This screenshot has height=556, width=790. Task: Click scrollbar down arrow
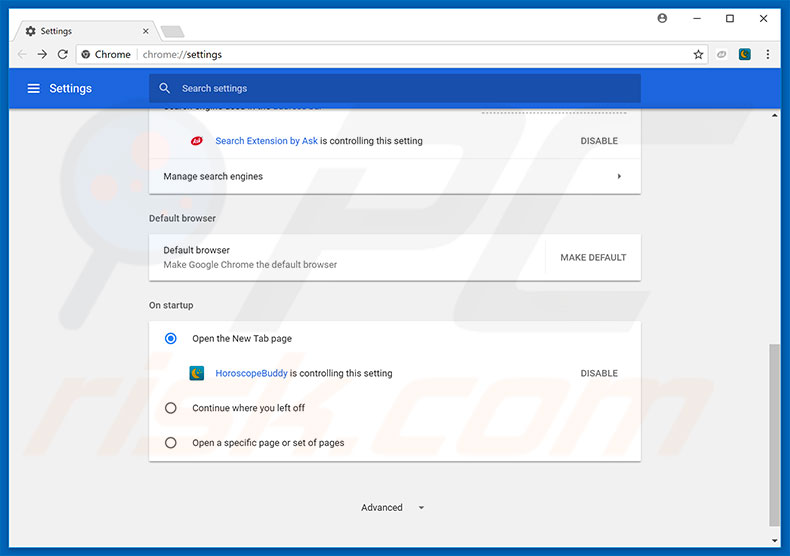(x=774, y=541)
